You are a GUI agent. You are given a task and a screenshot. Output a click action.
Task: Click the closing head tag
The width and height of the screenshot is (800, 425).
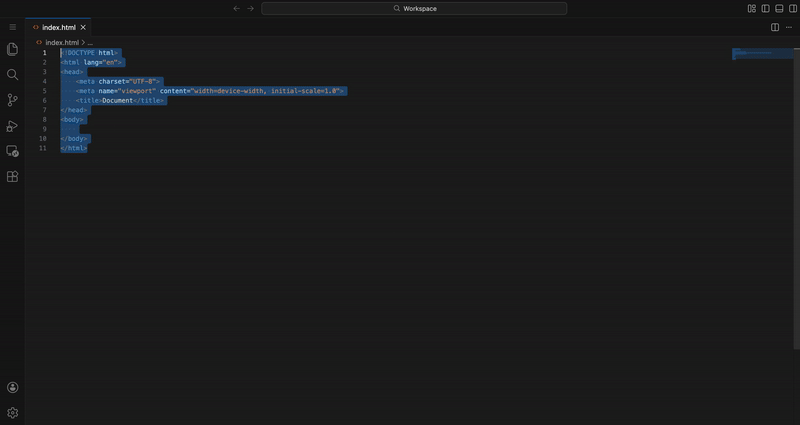[74, 110]
